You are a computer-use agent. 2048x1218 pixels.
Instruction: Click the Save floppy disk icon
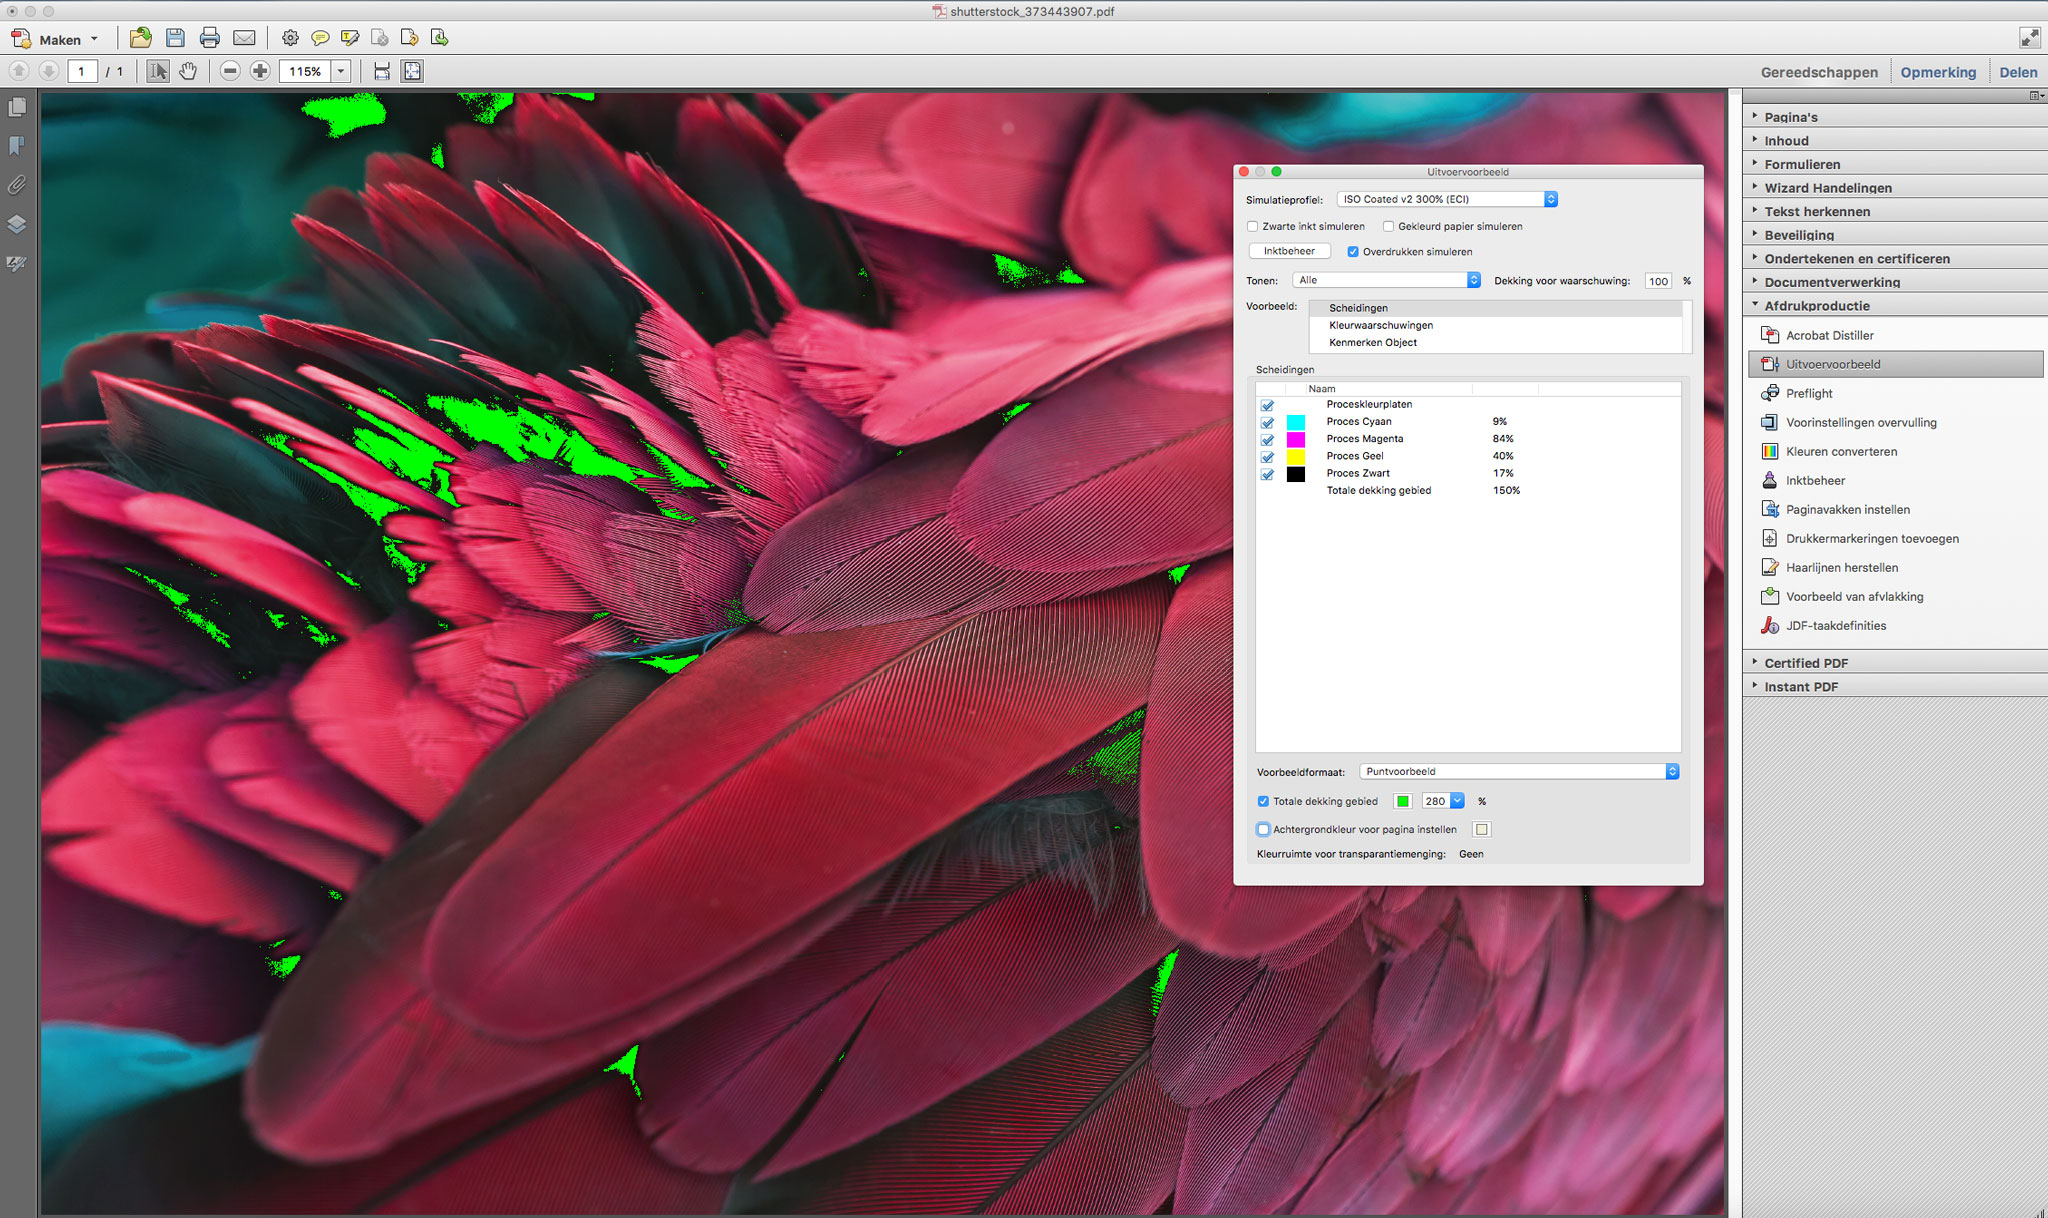pos(175,39)
